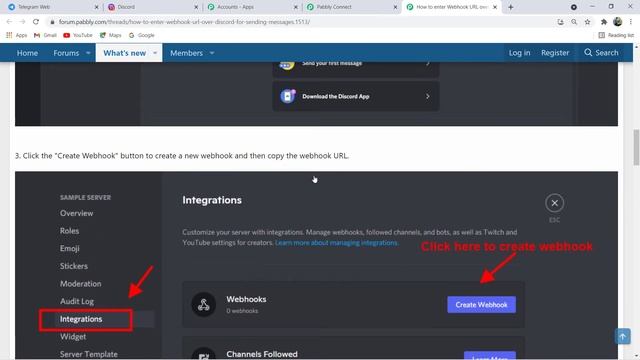640x360 pixels.
Task: Click the Chrome download/install icon in address bar
Action: point(560,22)
